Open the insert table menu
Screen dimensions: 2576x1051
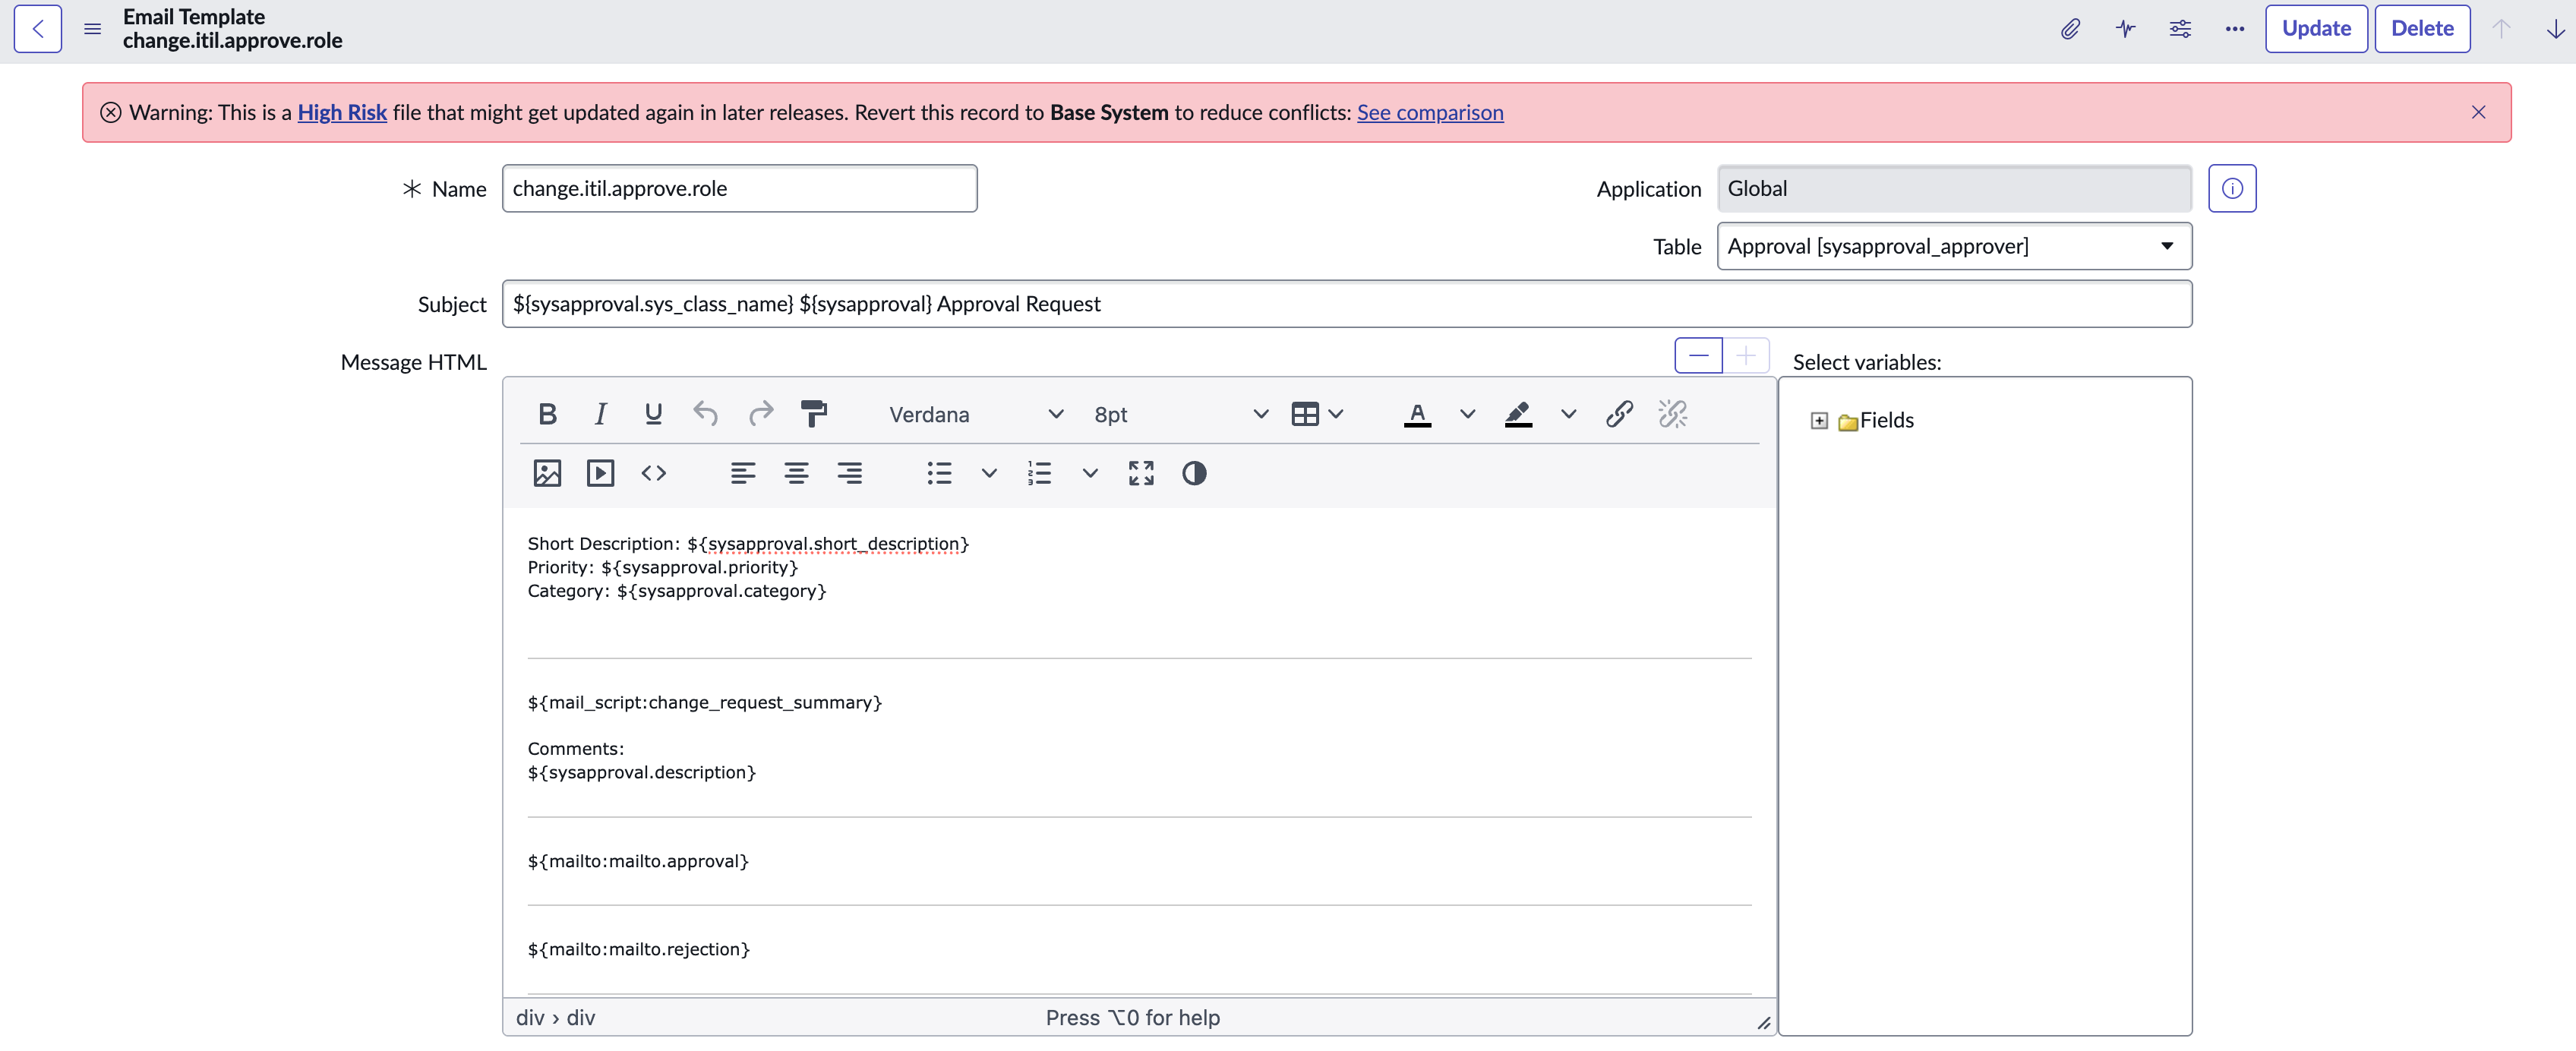1317,414
